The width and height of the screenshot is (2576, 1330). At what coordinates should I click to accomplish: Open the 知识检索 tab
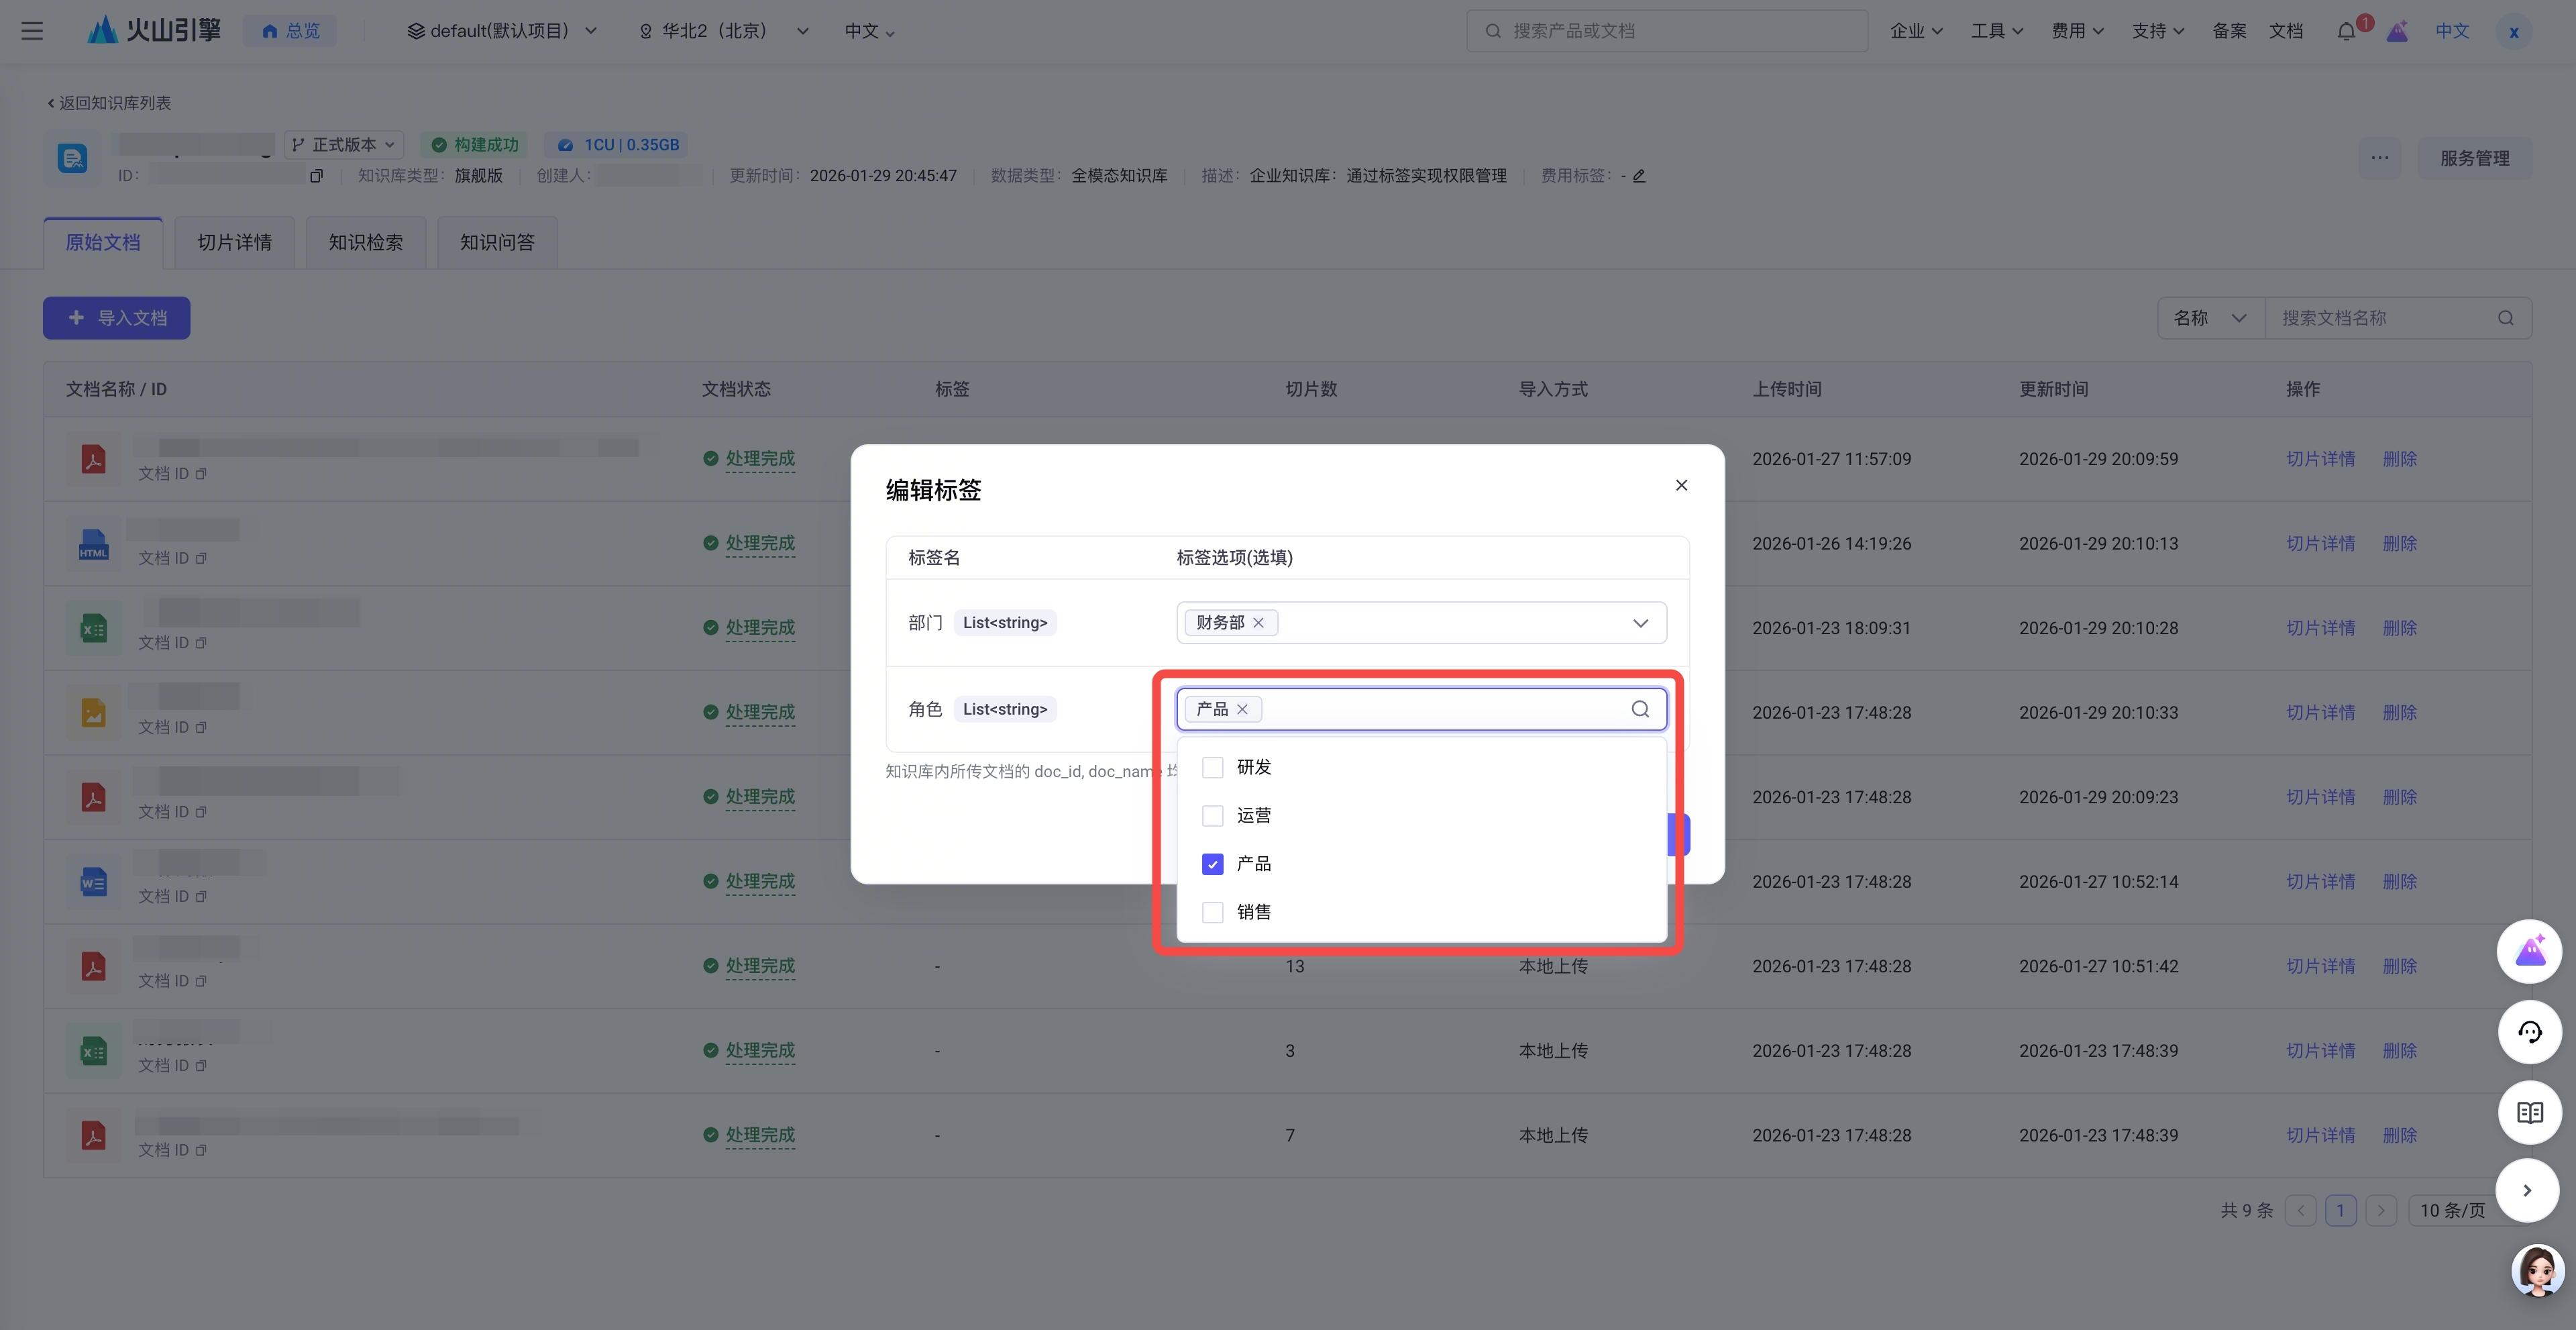click(x=365, y=243)
